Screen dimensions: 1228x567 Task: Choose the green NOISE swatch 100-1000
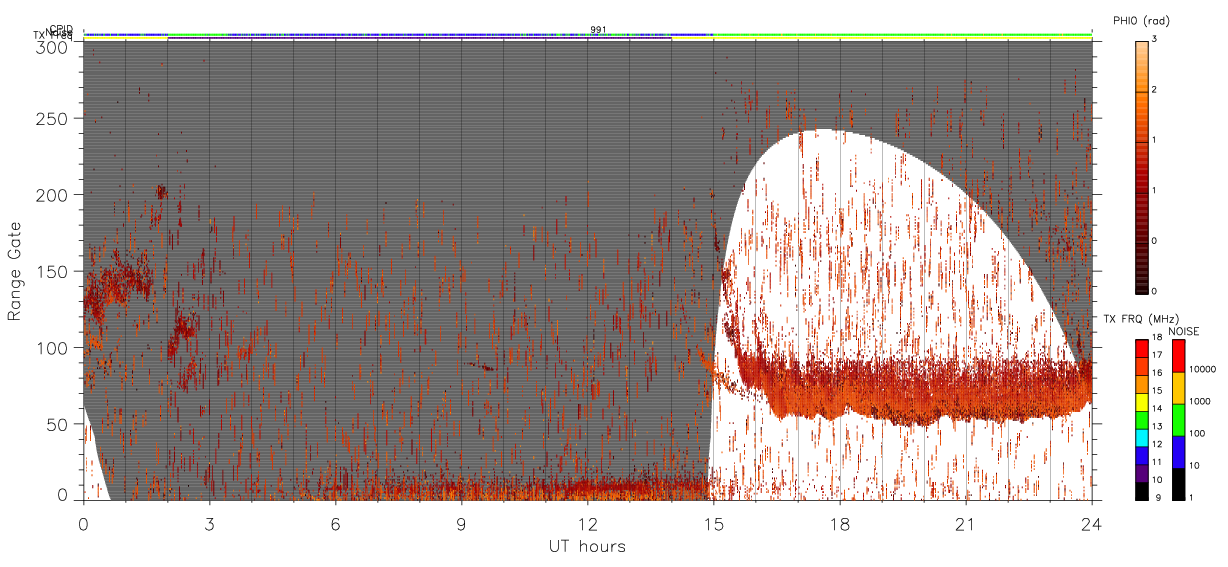click(x=1178, y=420)
